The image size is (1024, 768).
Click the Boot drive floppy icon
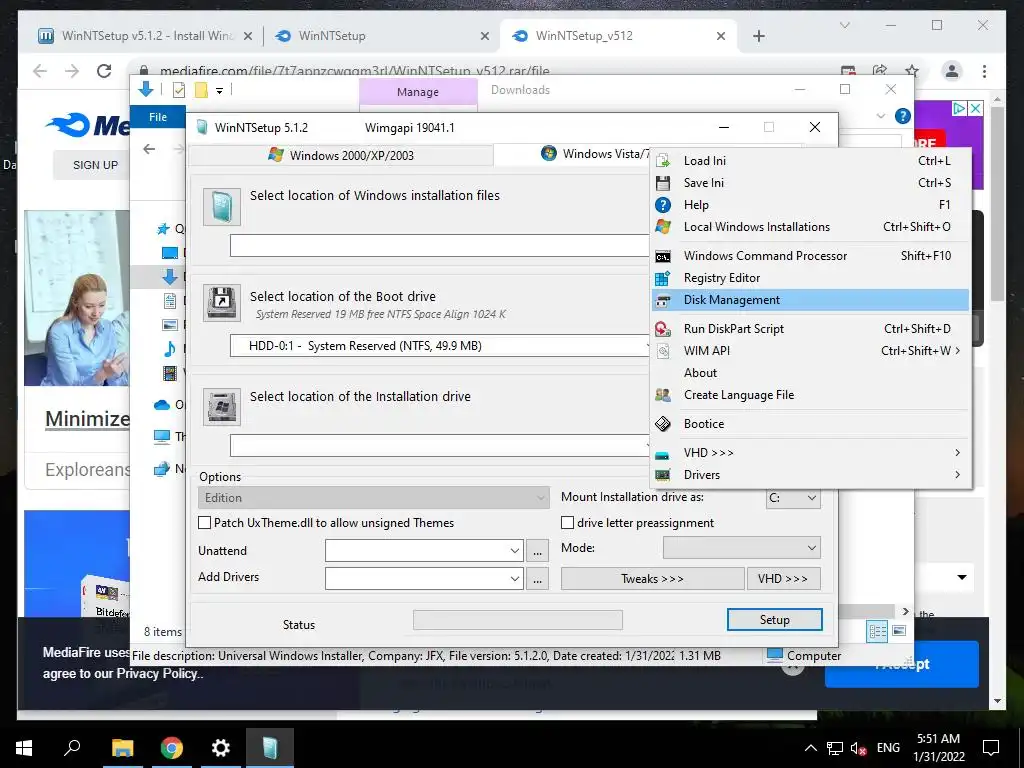click(x=222, y=302)
